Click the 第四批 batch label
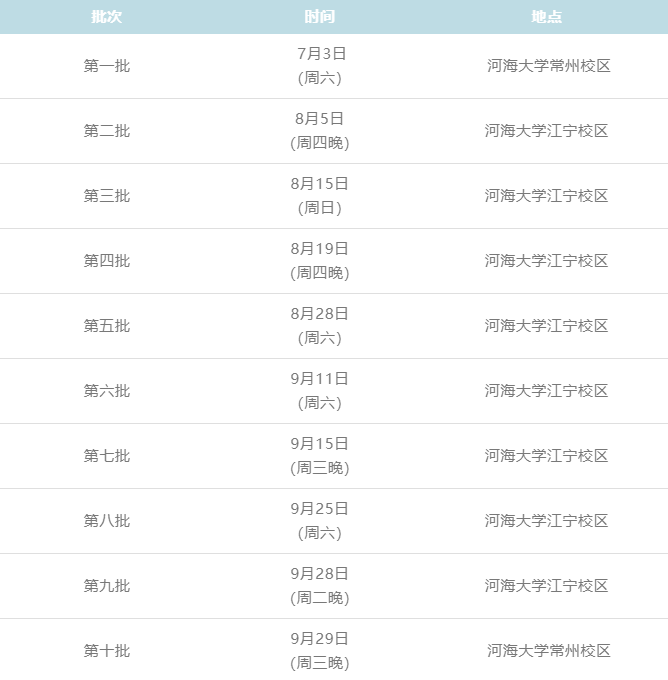This screenshot has height=680, width=668. pyautogui.click(x=106, y=261)
